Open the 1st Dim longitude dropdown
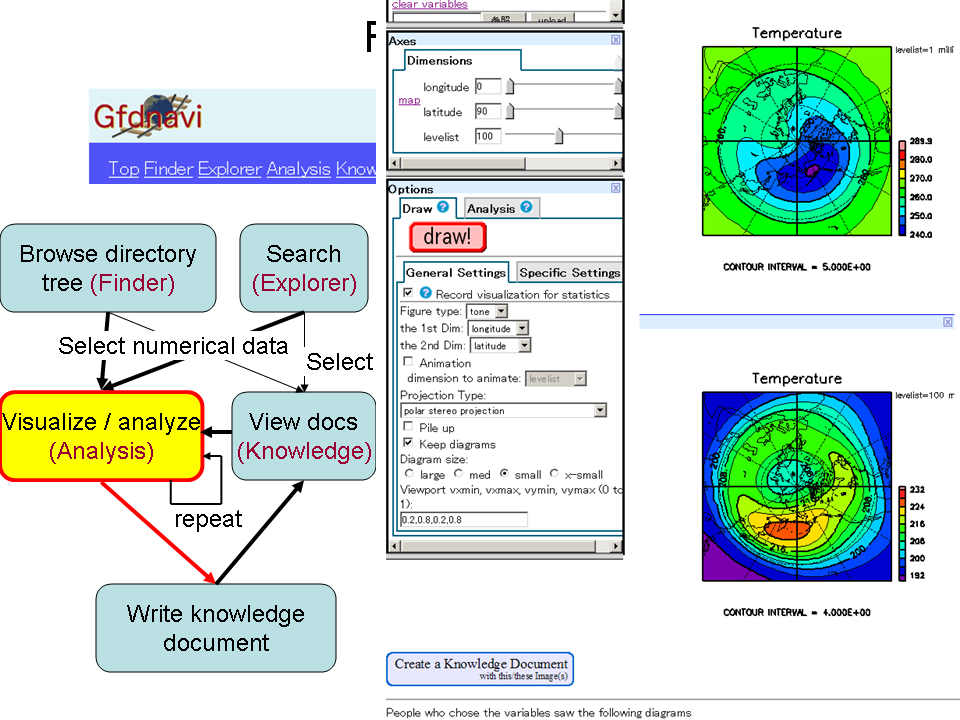 point(498,329)
